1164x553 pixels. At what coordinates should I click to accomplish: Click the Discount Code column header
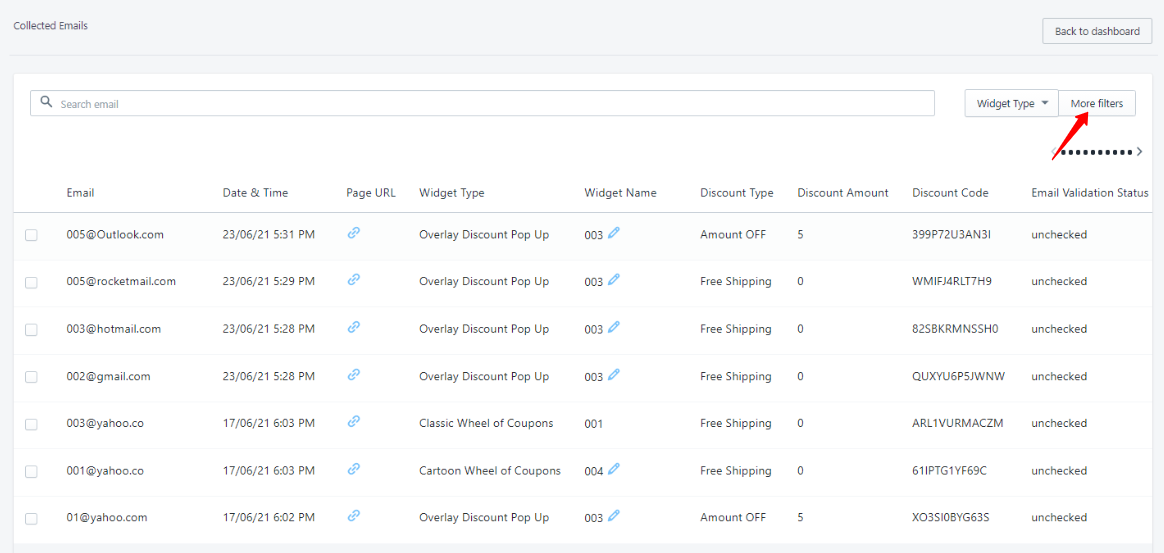click(950, 193)
